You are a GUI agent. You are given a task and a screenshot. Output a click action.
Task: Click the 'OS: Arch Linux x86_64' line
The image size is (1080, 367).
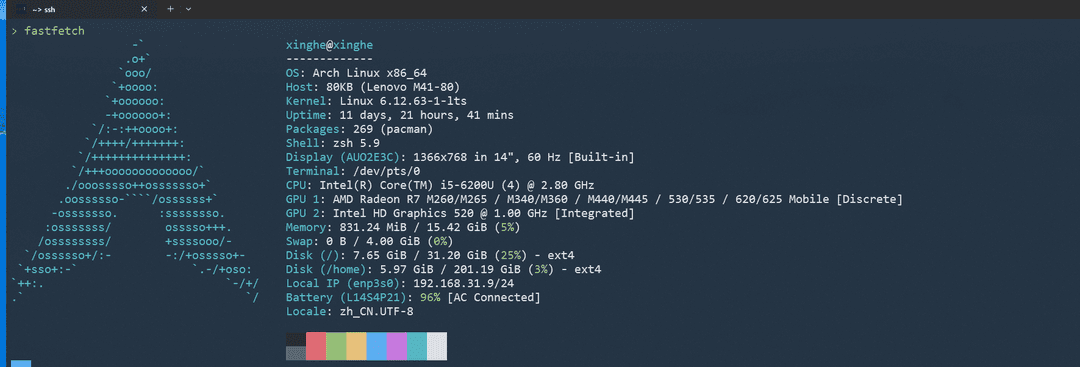coord(355,73)
